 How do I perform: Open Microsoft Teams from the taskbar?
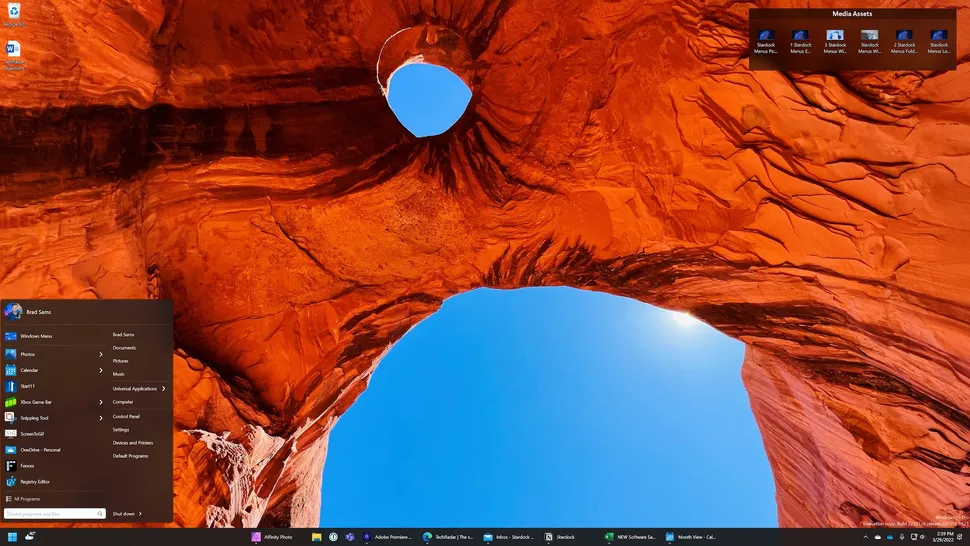350,537
